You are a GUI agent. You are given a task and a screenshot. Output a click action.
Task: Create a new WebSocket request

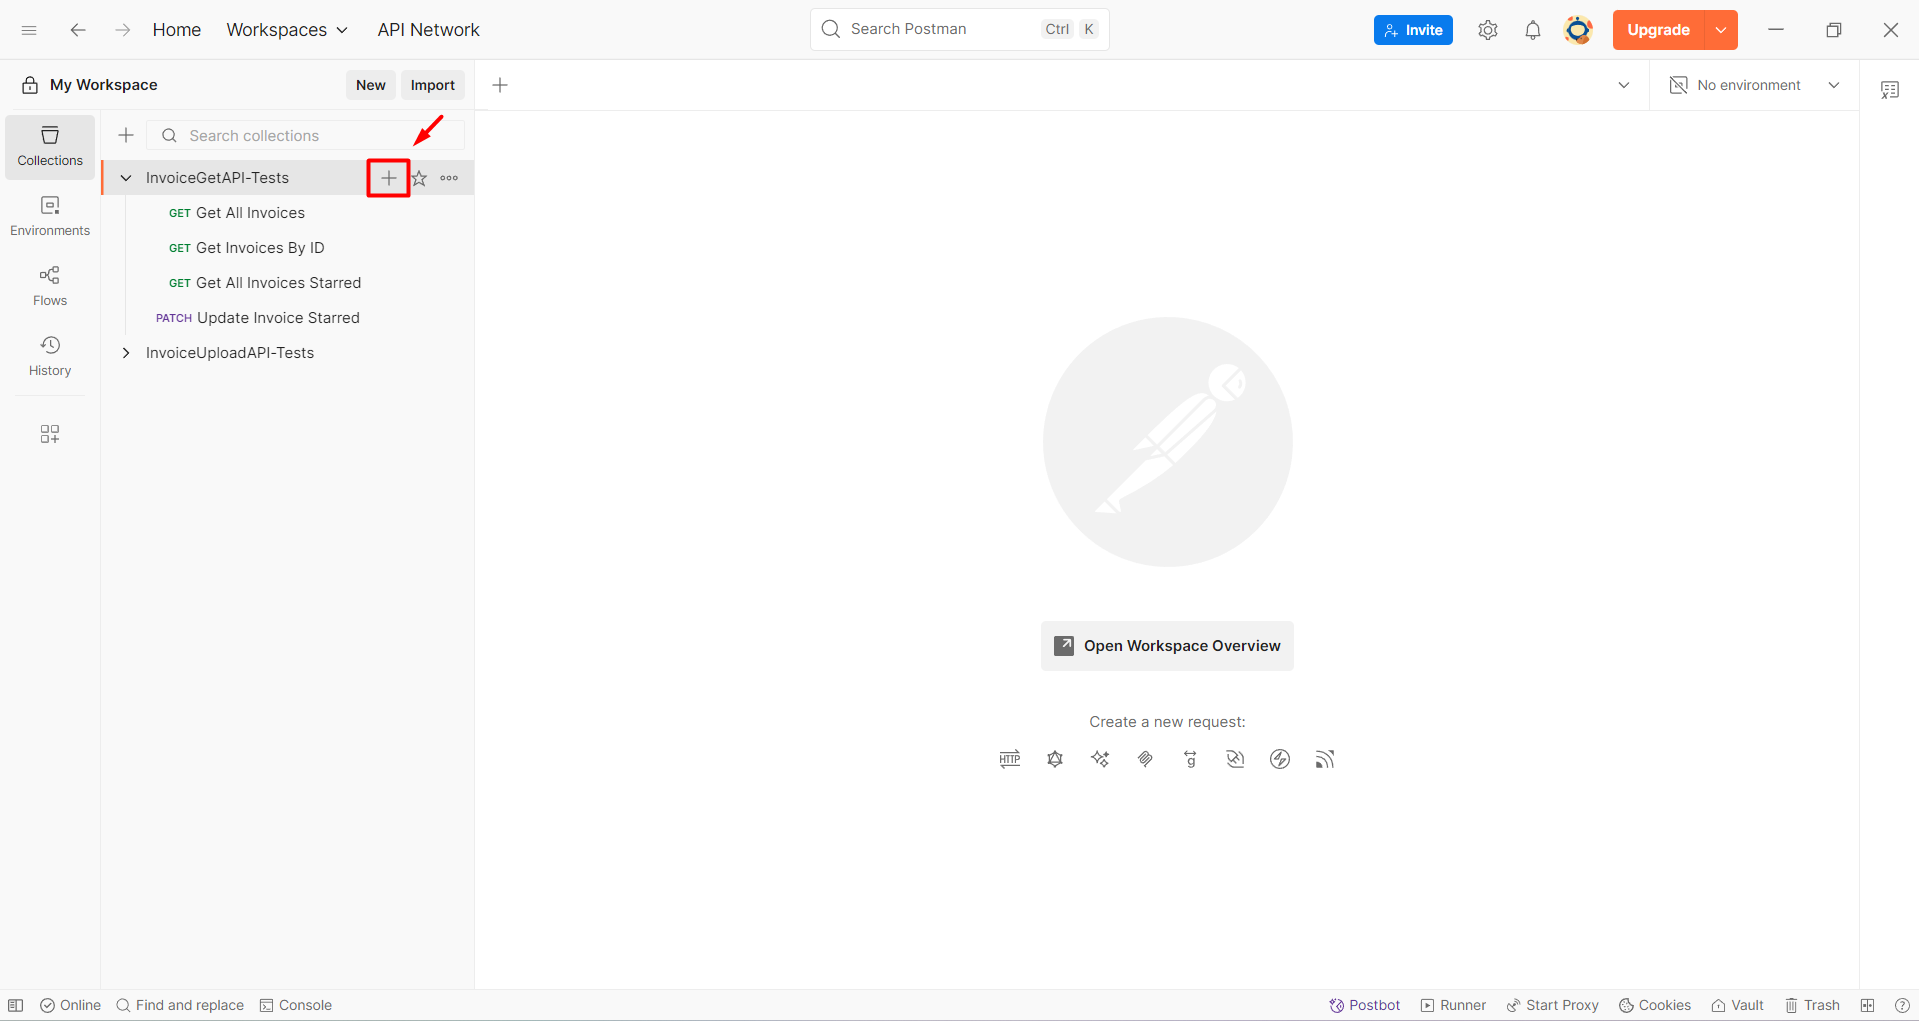tap(1235, 759)
